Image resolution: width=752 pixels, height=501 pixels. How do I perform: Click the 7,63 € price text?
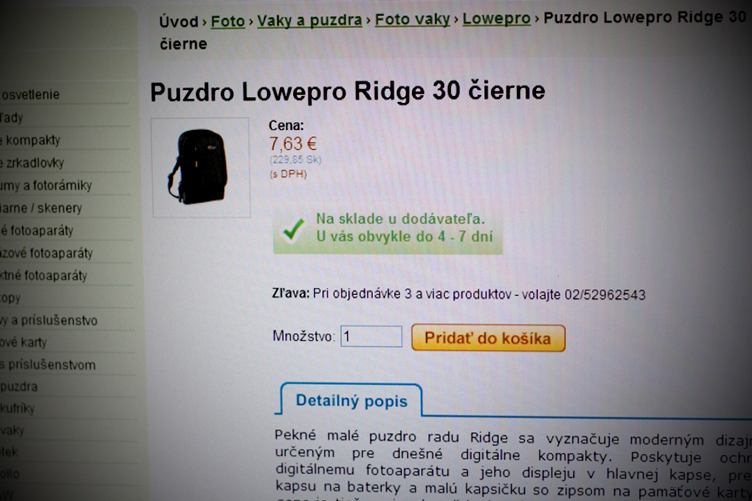click(x=293, y=143)
